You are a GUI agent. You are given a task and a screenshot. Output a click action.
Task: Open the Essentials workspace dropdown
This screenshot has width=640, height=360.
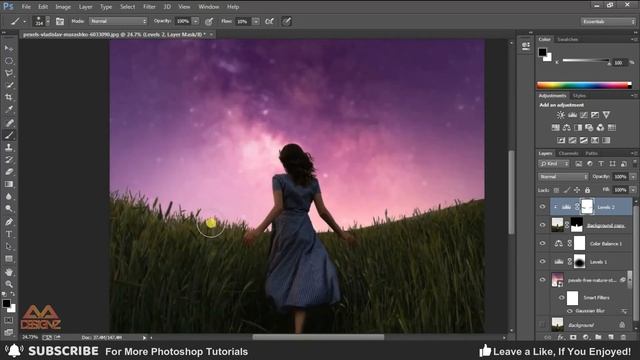[x=608, y=21]
